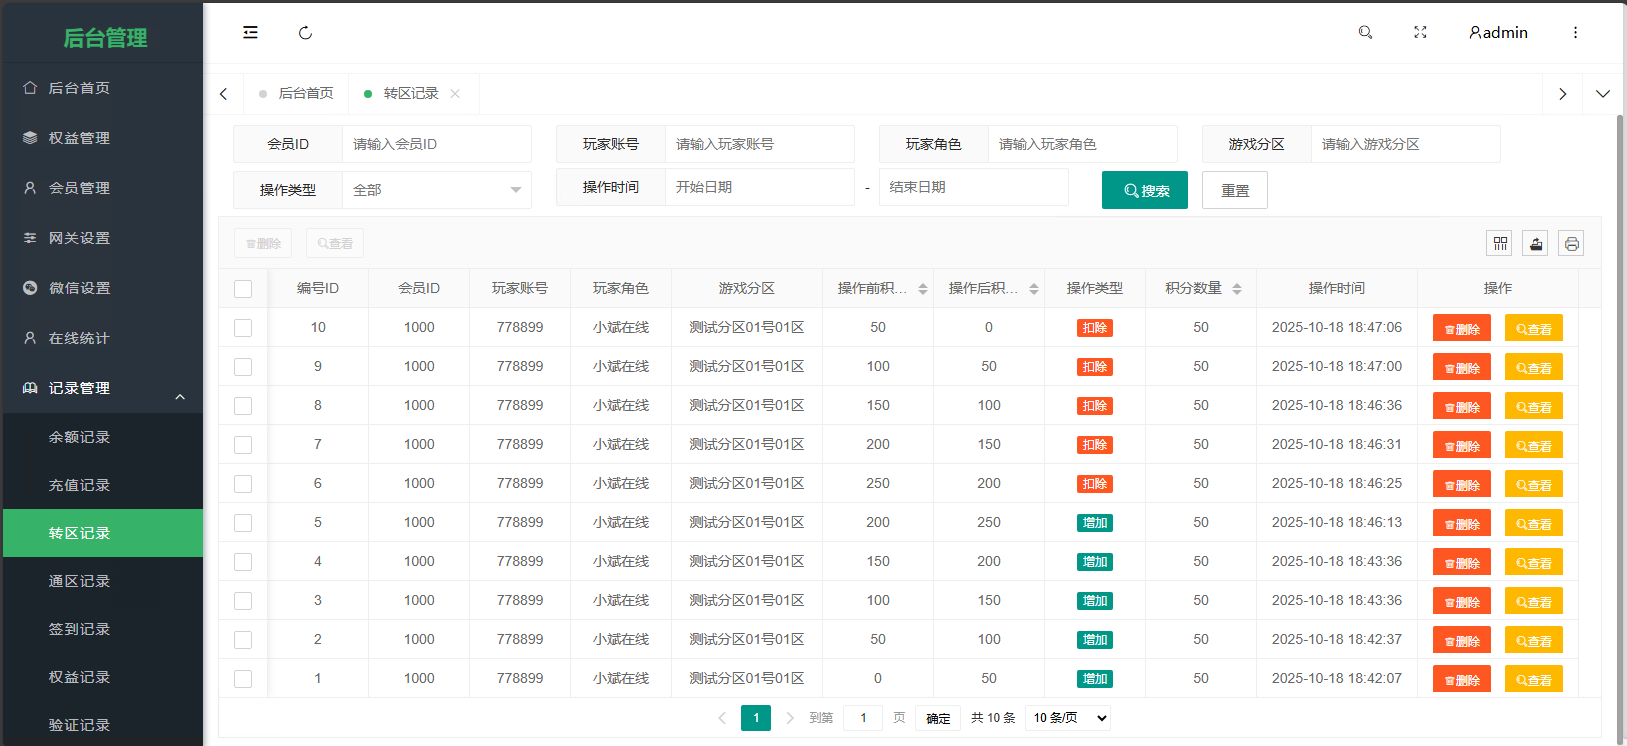Check the row with 编号ID 8
Image resolution: width=1627 pixels, height=746 pixels.
tap(243, 406)
